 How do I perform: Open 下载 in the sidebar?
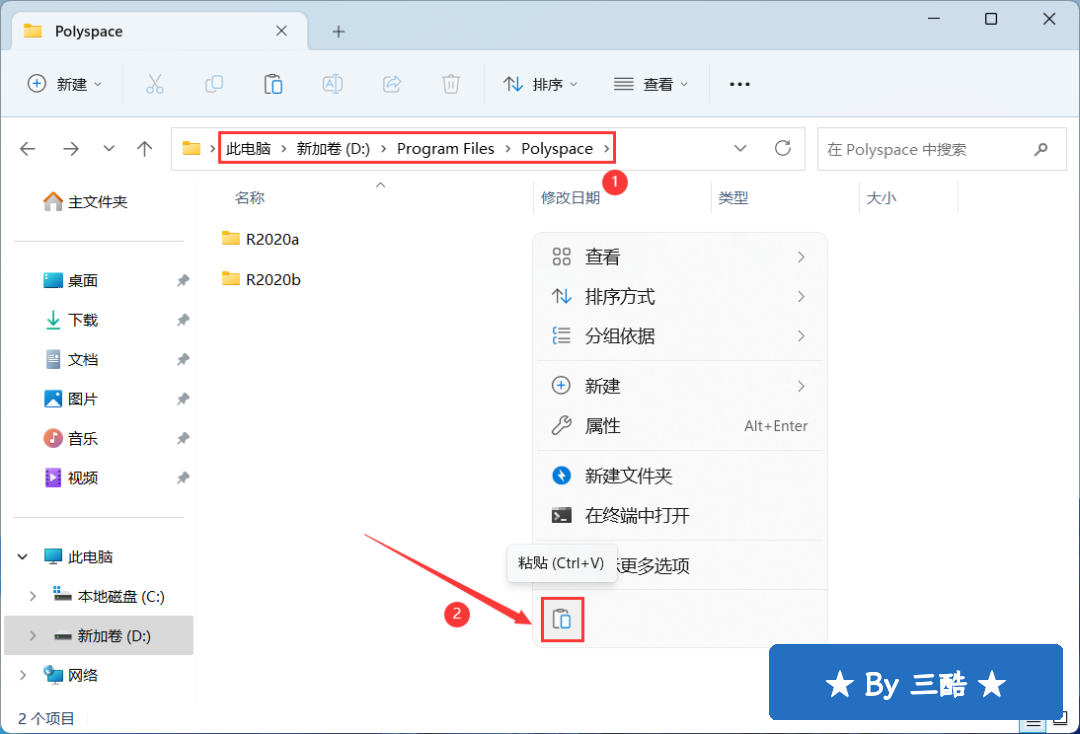tap(70, 320)
